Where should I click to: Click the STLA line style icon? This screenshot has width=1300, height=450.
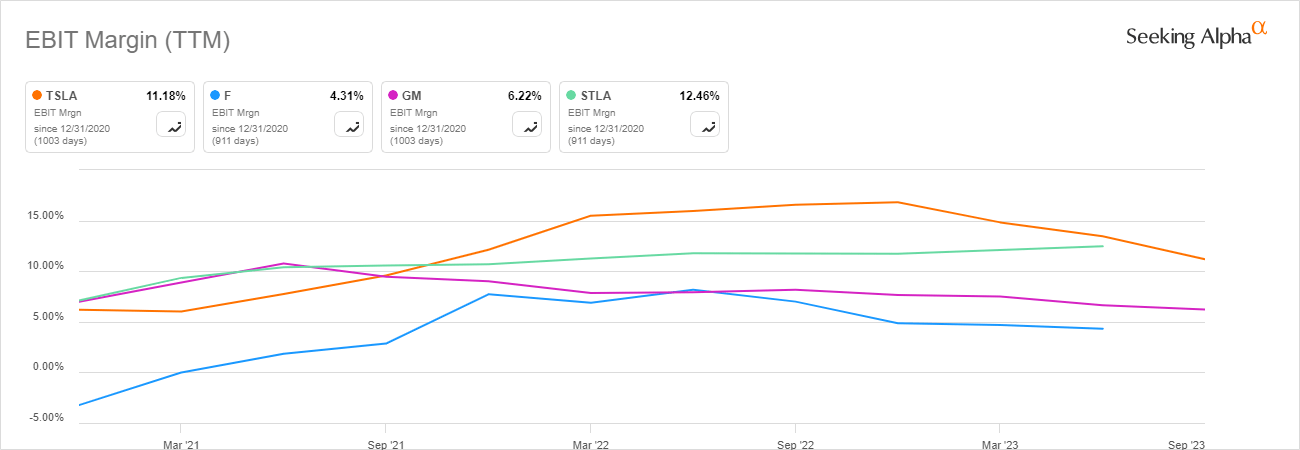[705, 125]
